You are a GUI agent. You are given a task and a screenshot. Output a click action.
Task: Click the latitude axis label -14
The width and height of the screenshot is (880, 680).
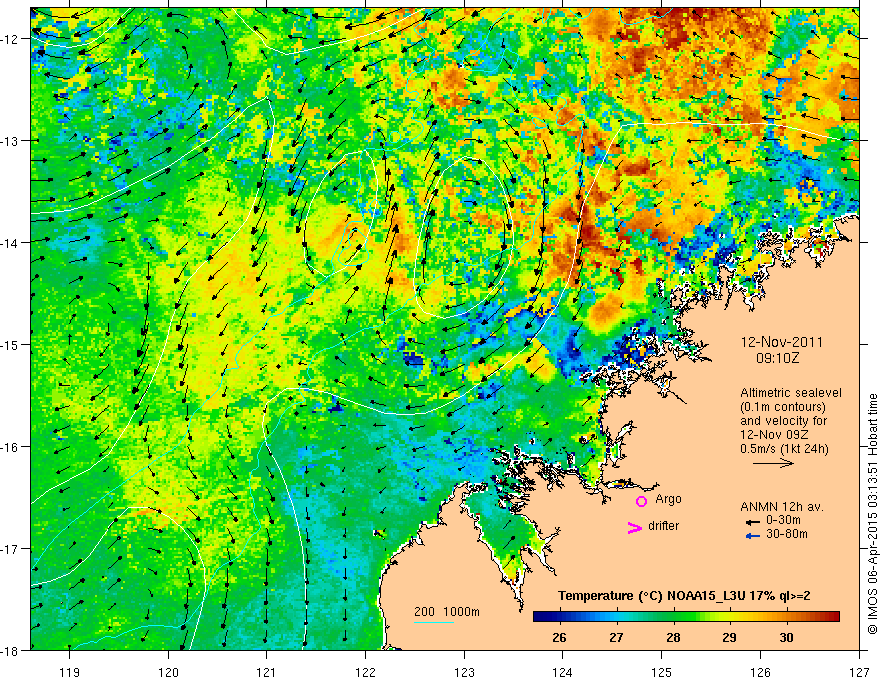[x=11, y=242]
